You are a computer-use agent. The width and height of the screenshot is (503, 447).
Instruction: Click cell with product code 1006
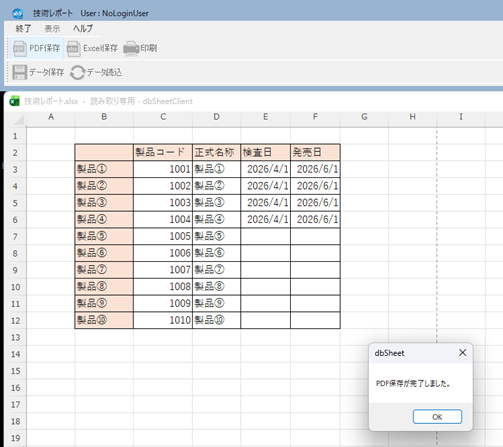[x=163, y=253]
